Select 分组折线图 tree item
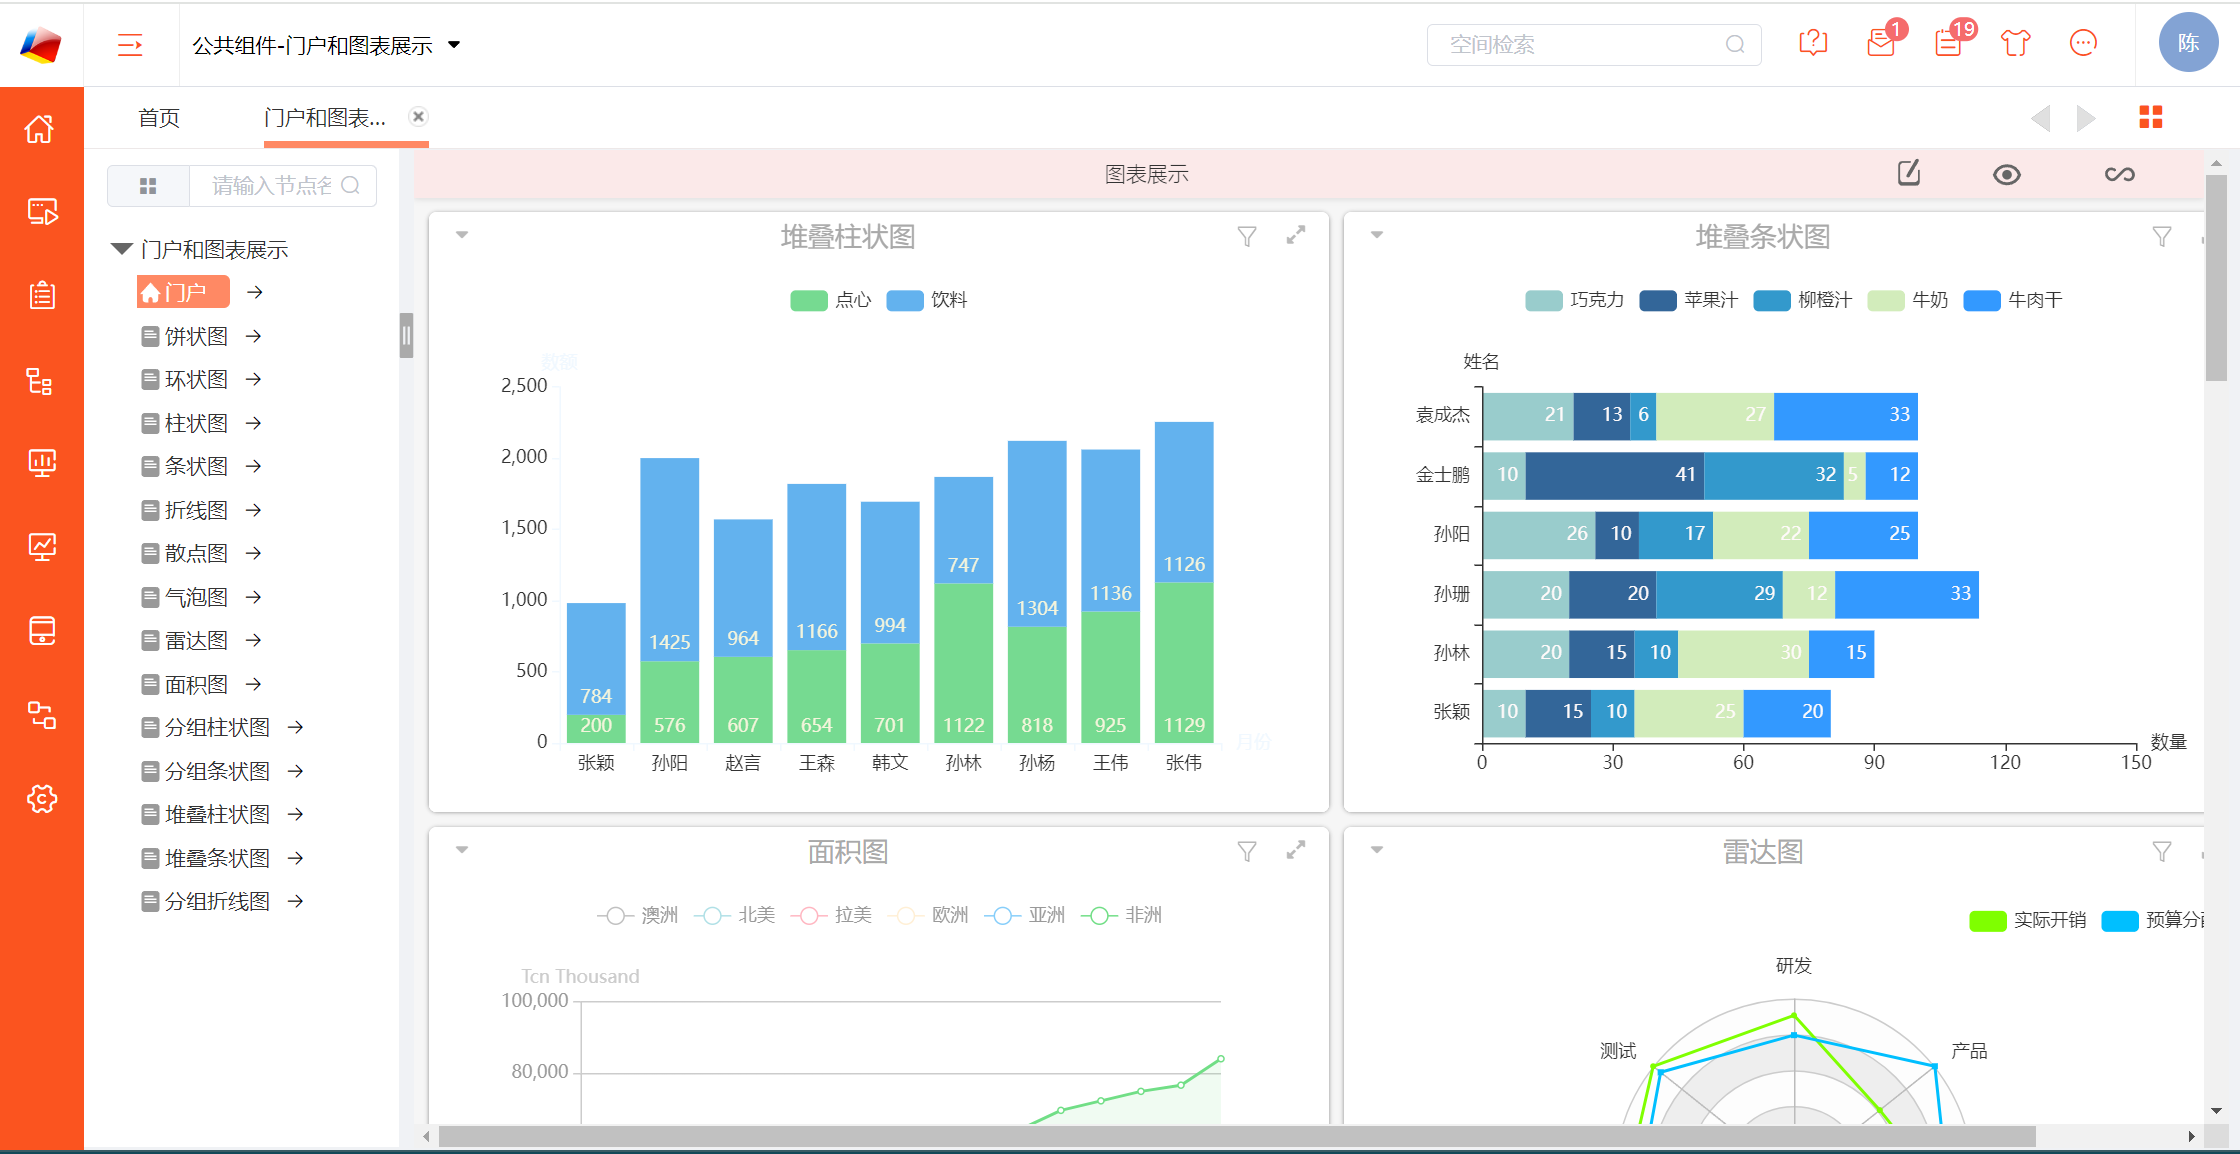 tap(206, 901)
